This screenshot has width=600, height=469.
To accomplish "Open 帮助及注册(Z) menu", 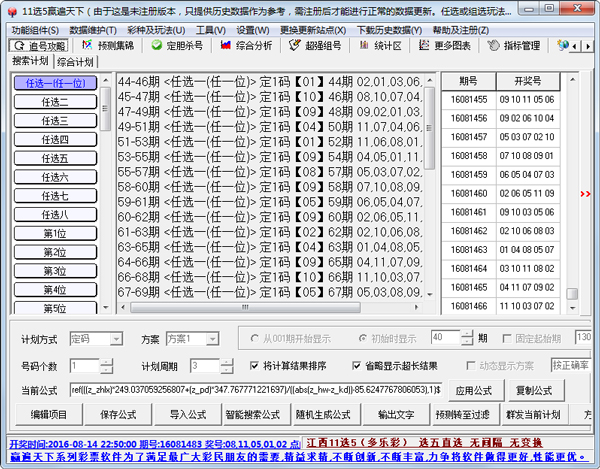I will pyautogui.click(x=461, y=30).
